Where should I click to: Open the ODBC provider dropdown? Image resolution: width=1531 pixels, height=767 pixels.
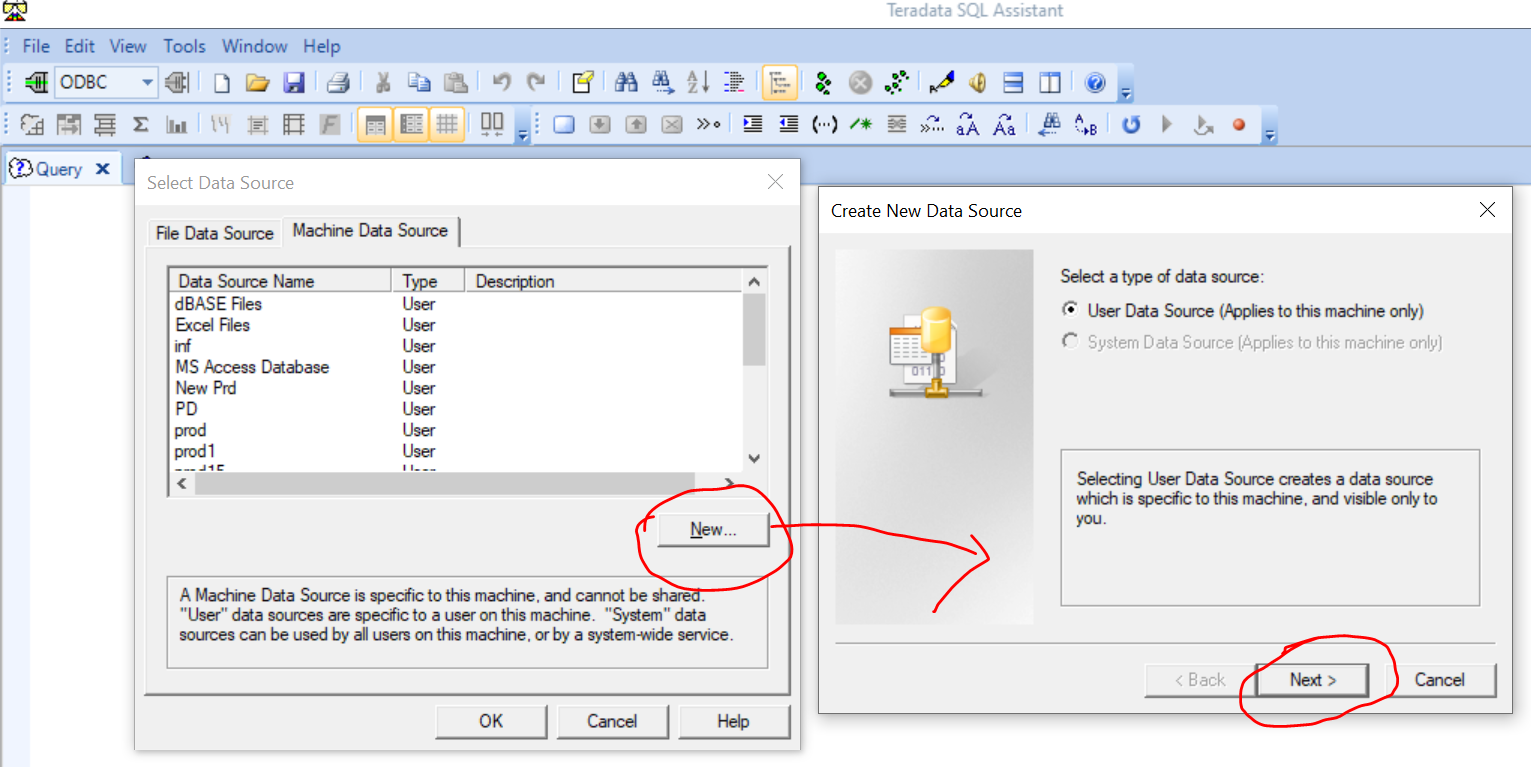(x=148, y=83)
